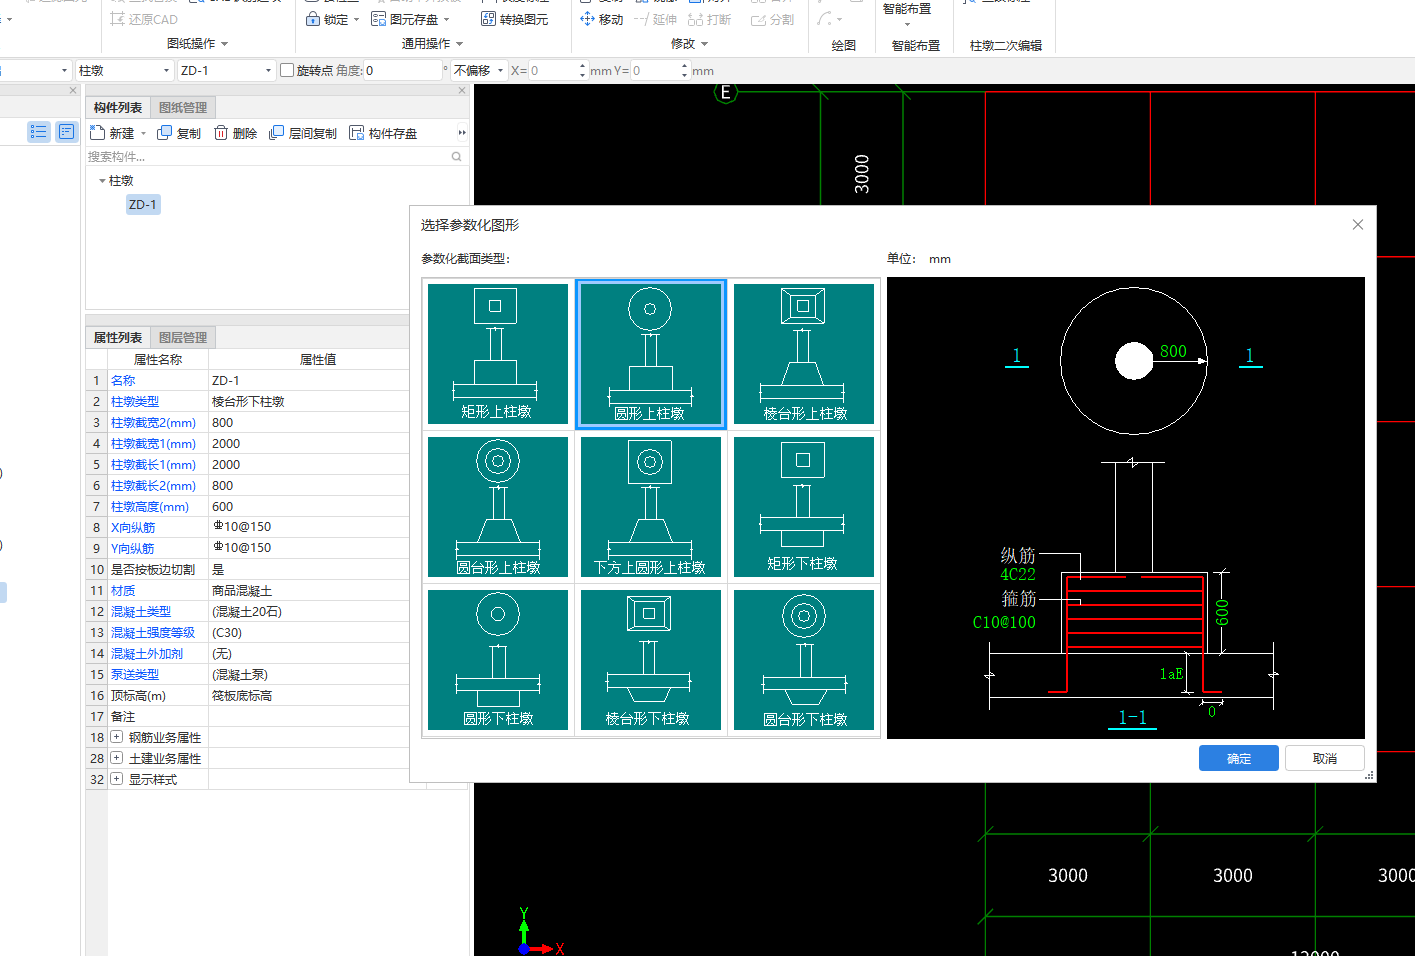Screen dimensions: 1415x956
Task: Click the 新建 new component icon
Action: coord(98,133)
